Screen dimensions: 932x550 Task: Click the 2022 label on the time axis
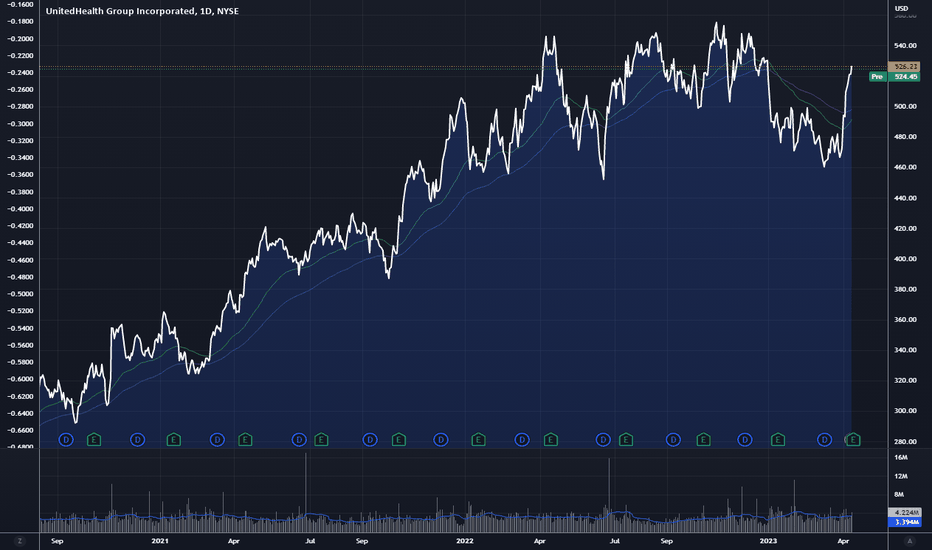(465, 541)
